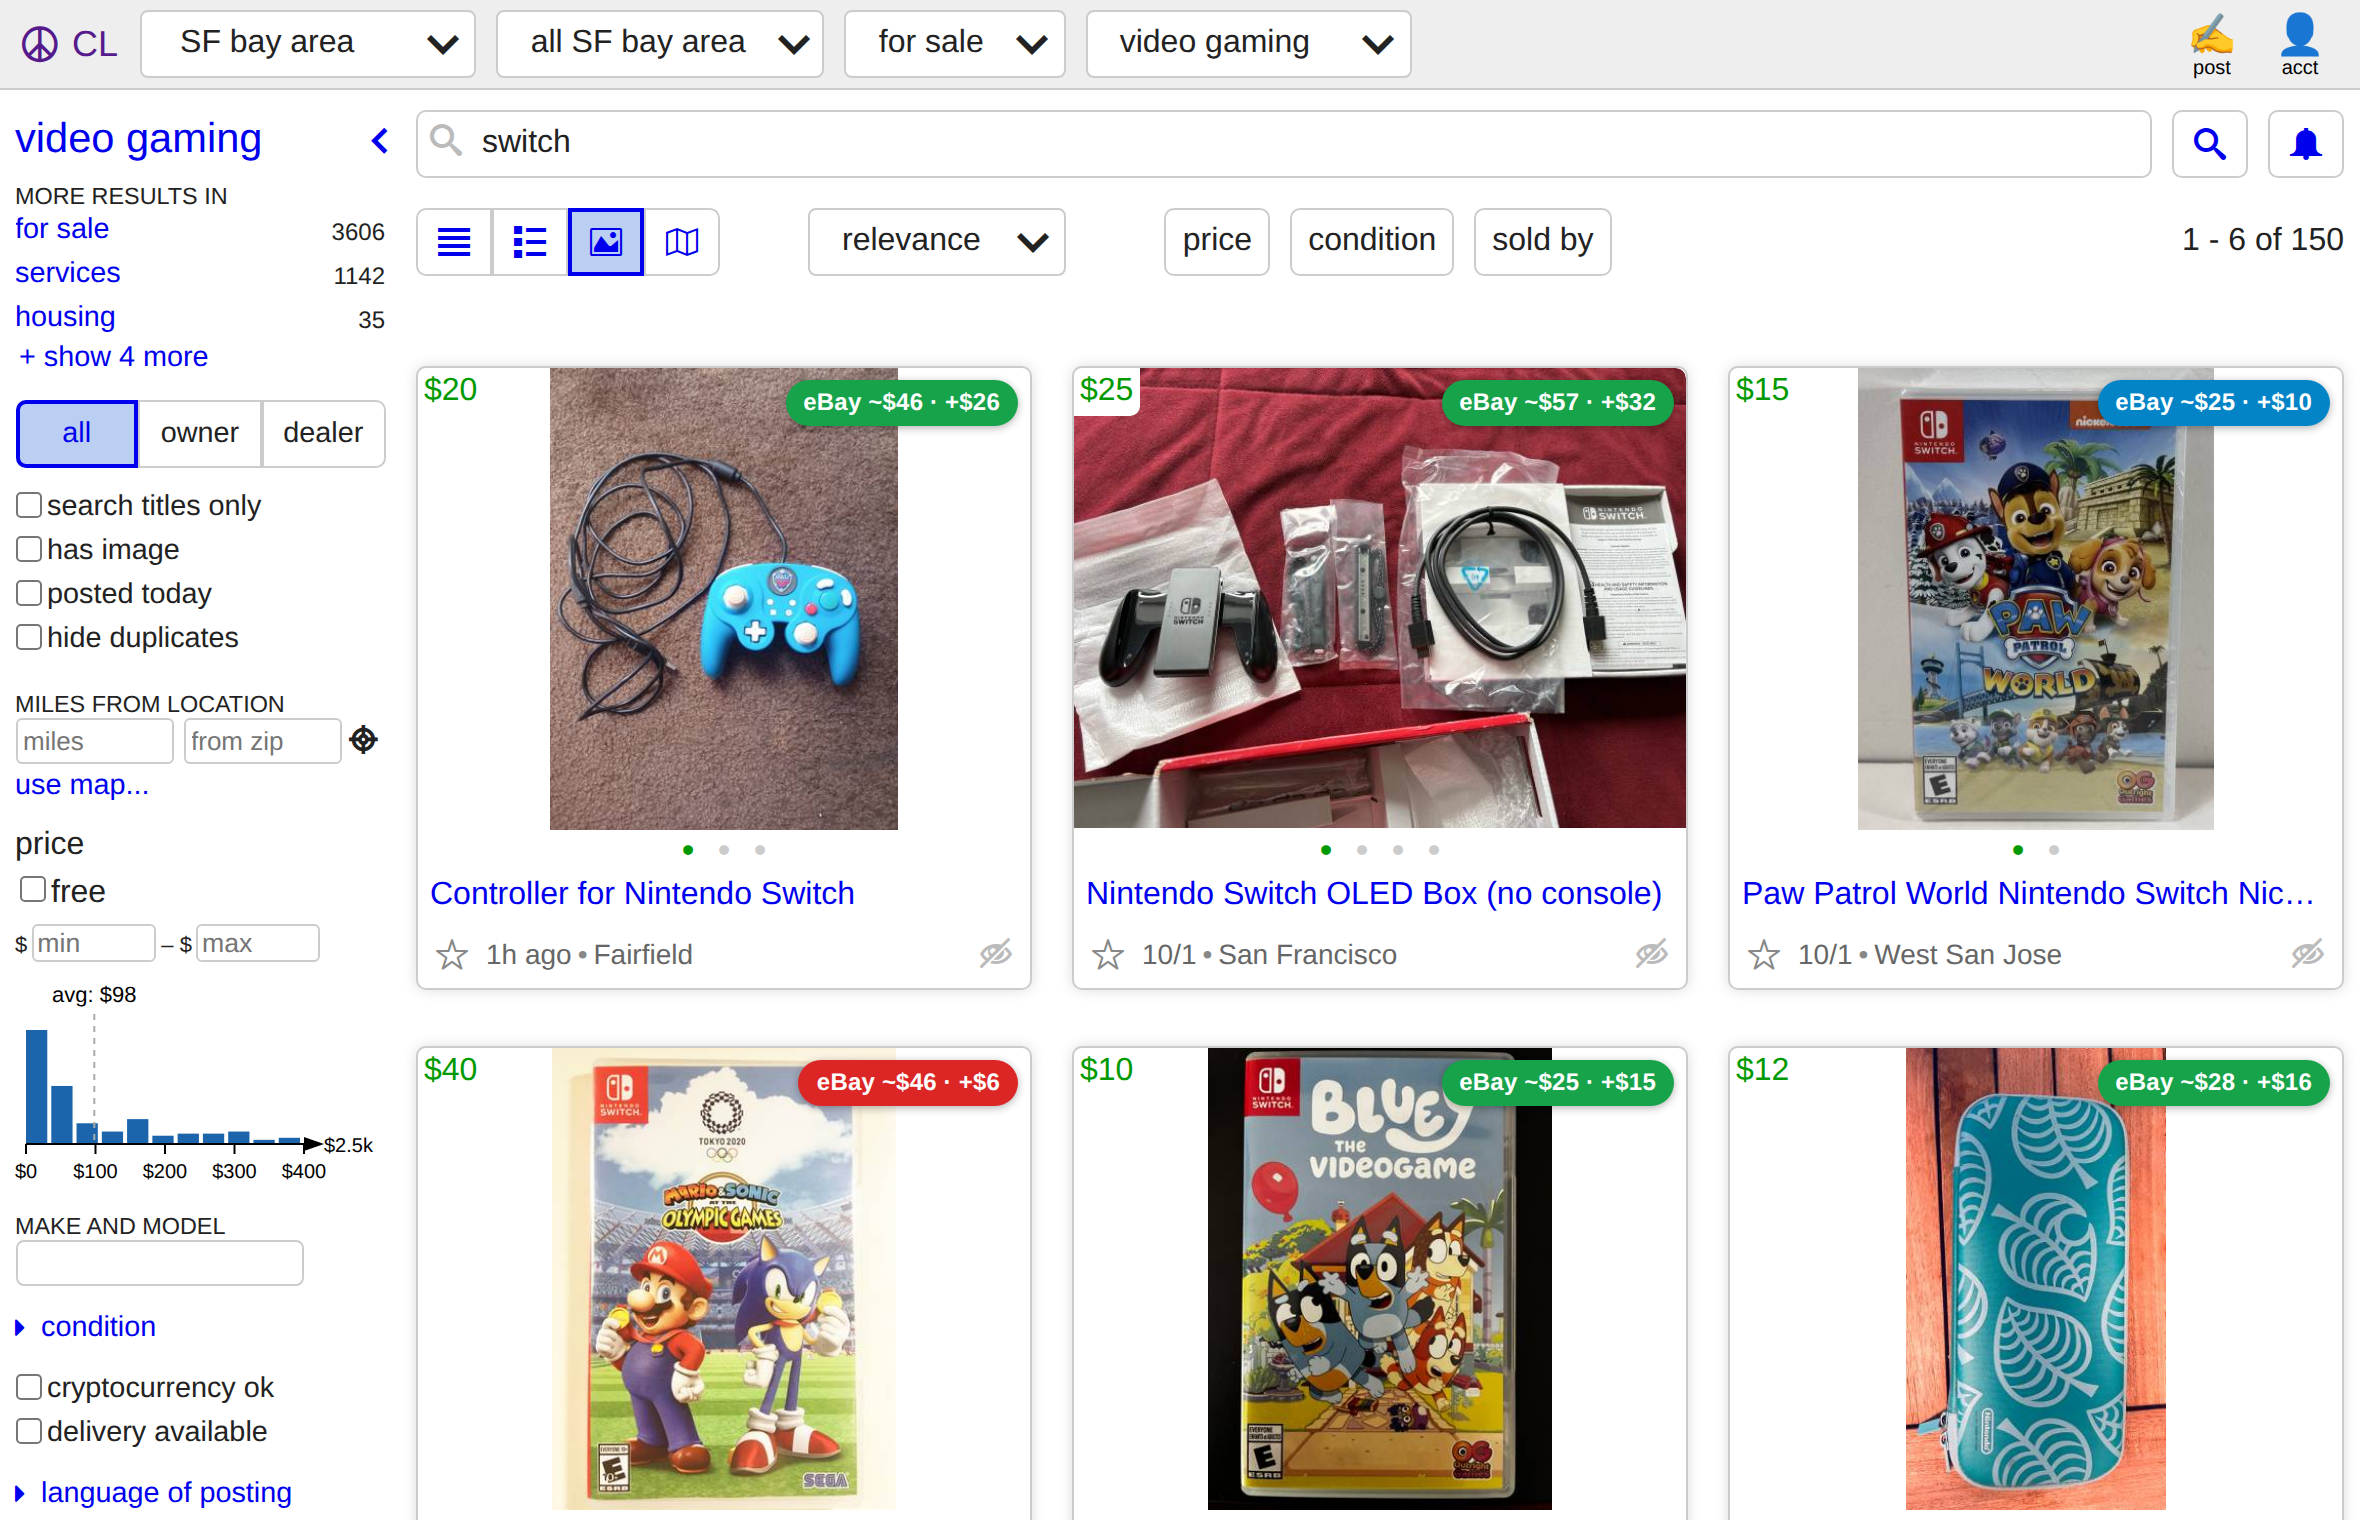Collapse sidebar with the left chevron icon
The image size is (2360, 1520).
coord(379,141)
